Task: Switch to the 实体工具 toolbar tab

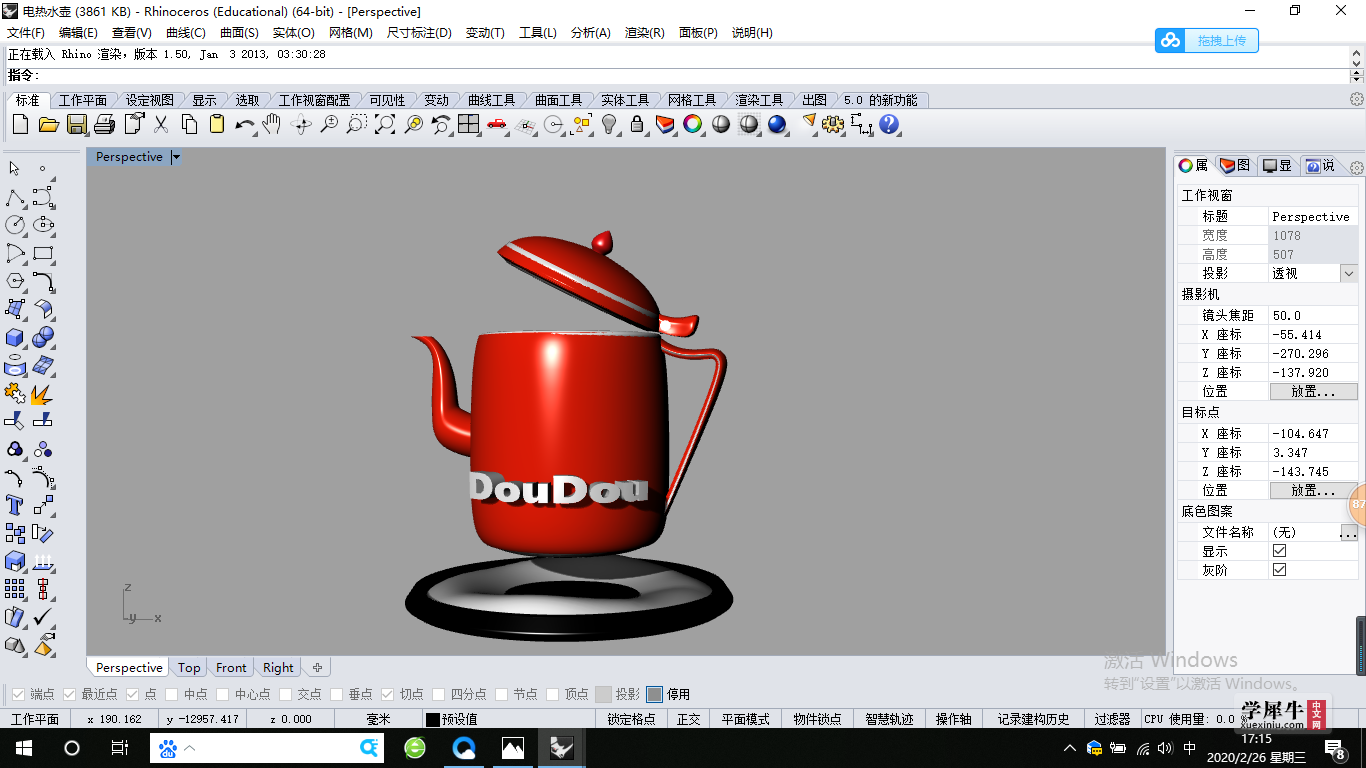Action: 625,100
